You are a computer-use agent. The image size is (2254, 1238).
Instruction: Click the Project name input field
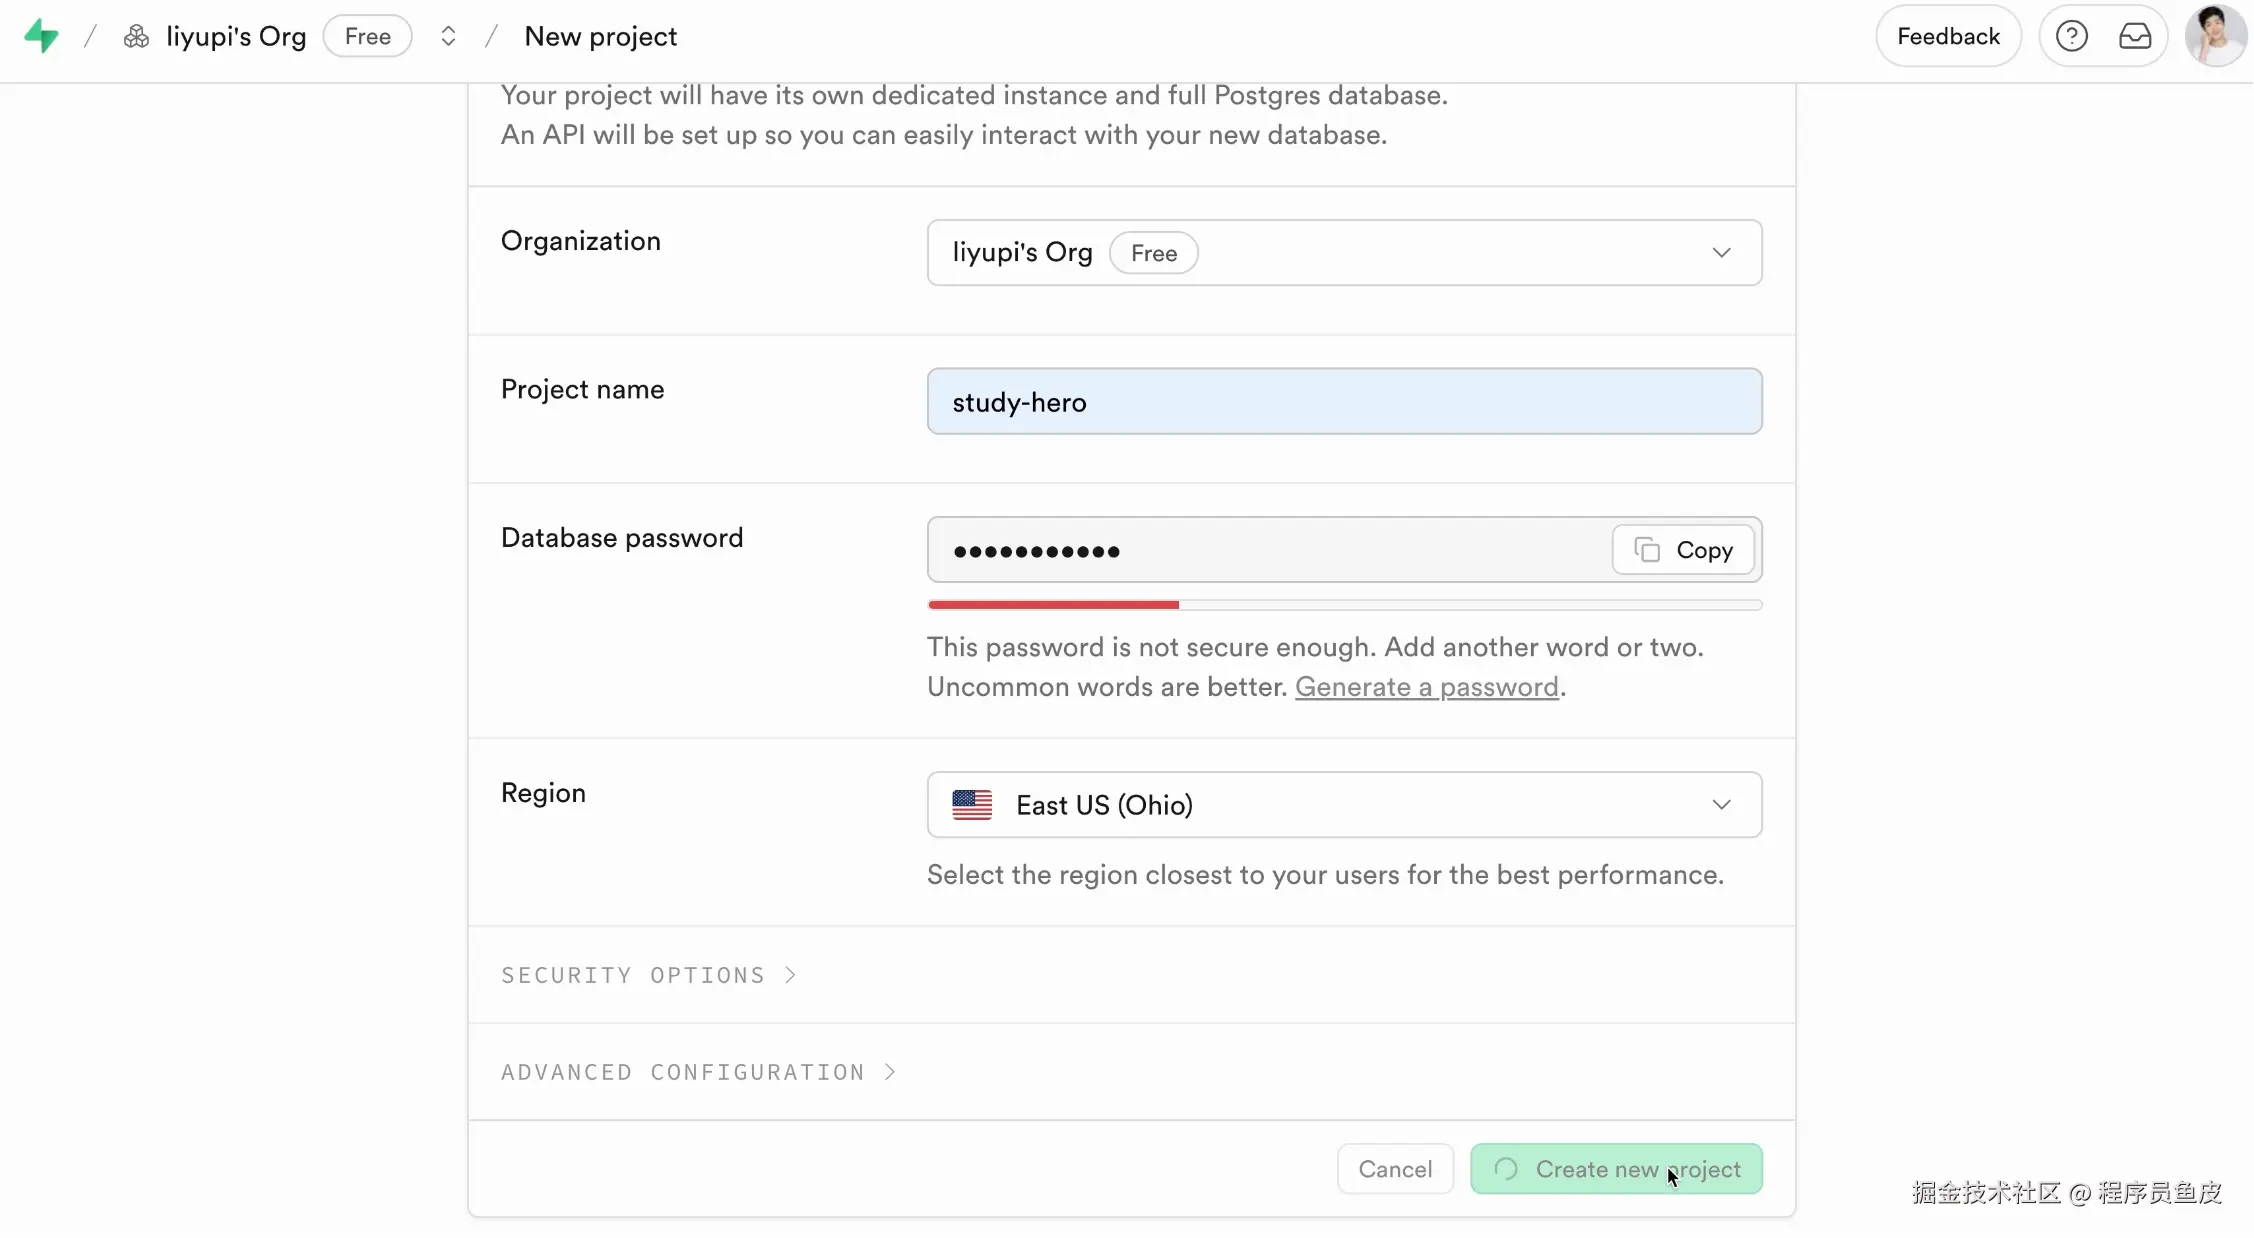pos(1343,402)
